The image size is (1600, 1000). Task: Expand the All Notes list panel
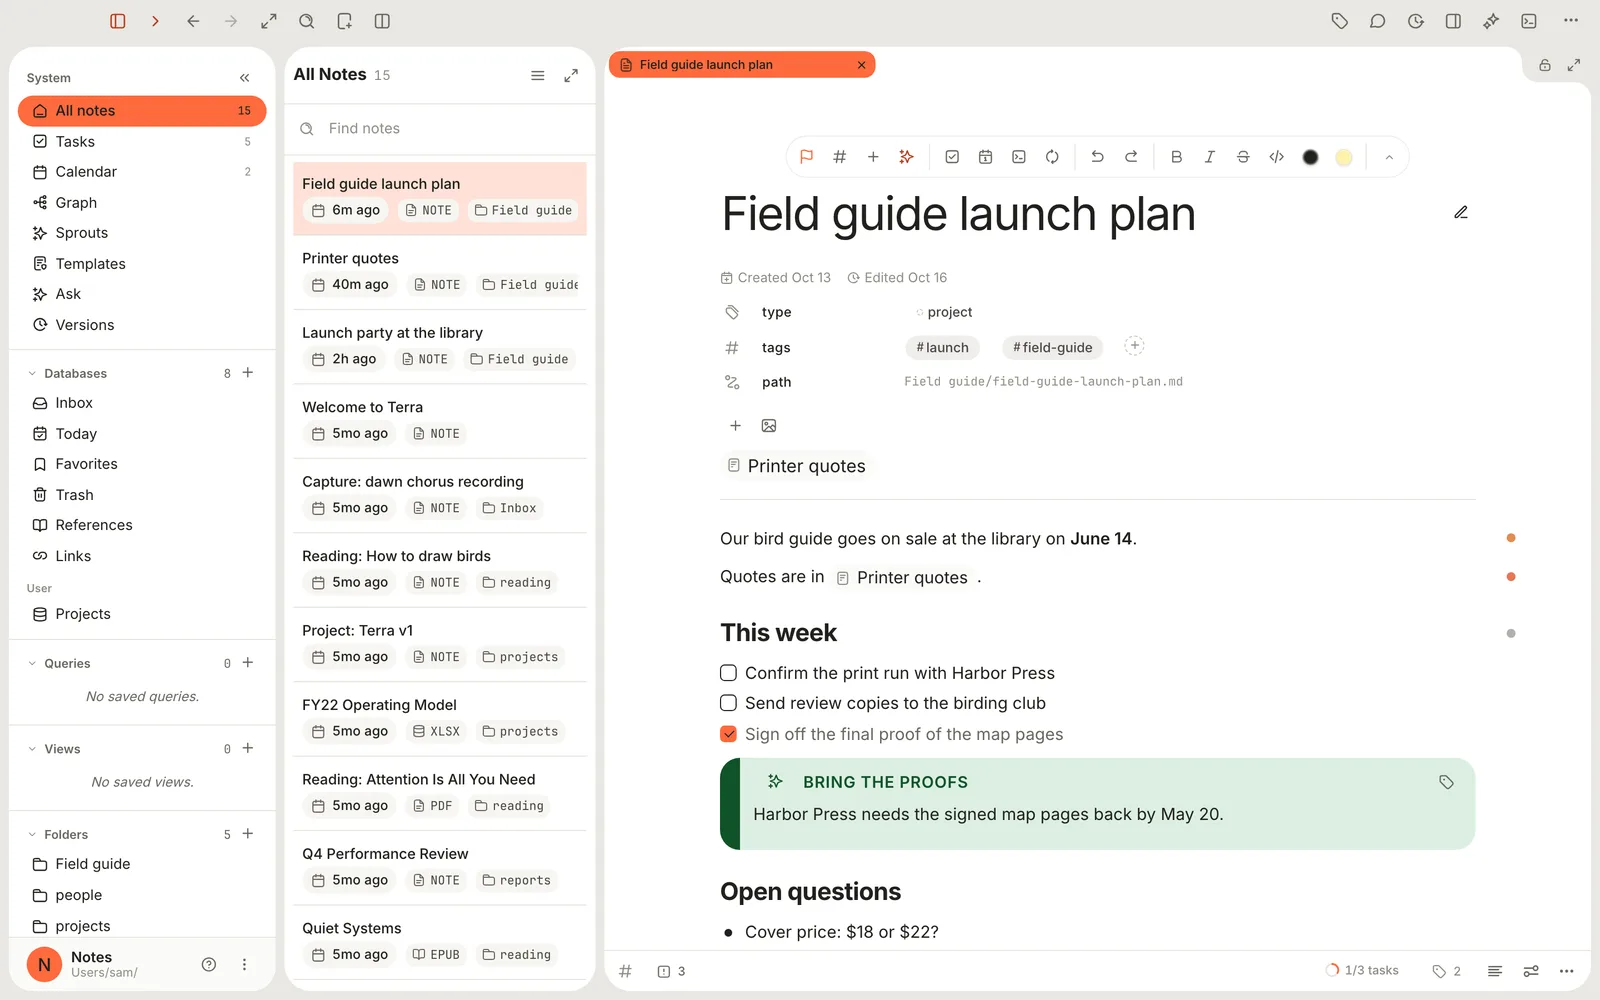pyautogui.click(x=571, y=76)
